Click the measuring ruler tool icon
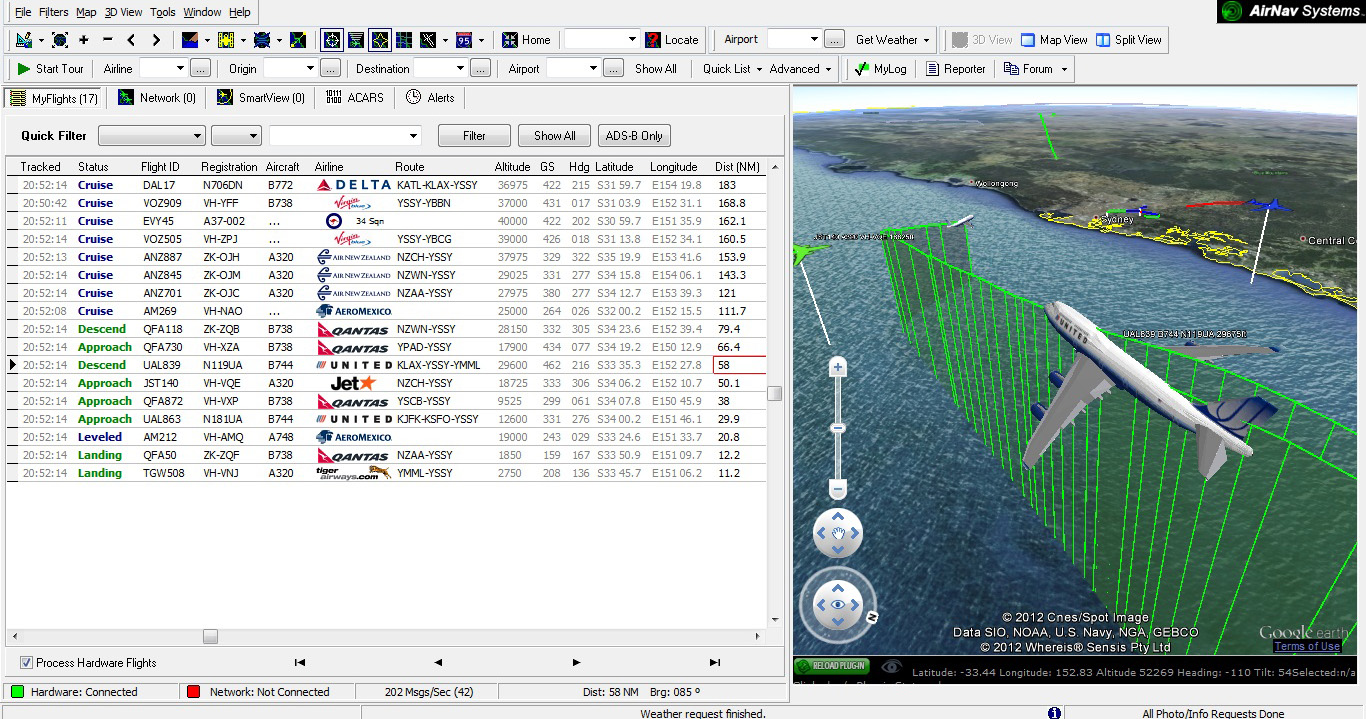This screenshot has width=1366, height=719. [x=24, y=40]
